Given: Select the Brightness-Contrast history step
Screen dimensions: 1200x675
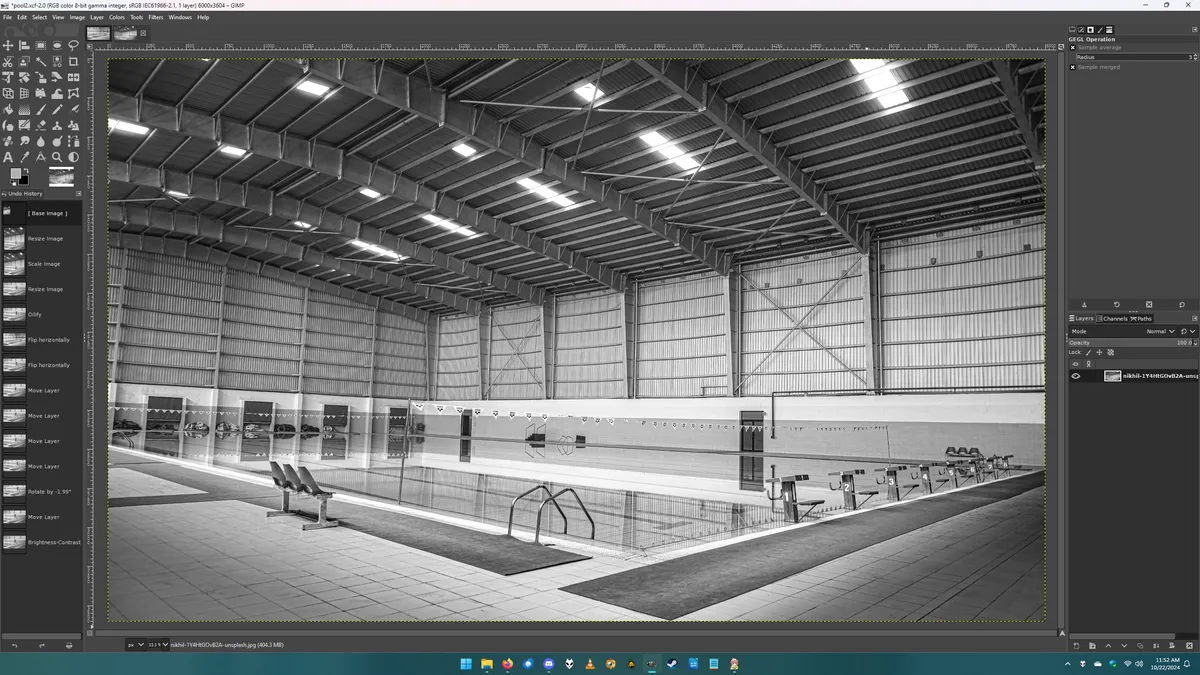Looking at the screenshot, I should (x=42, y=543).
